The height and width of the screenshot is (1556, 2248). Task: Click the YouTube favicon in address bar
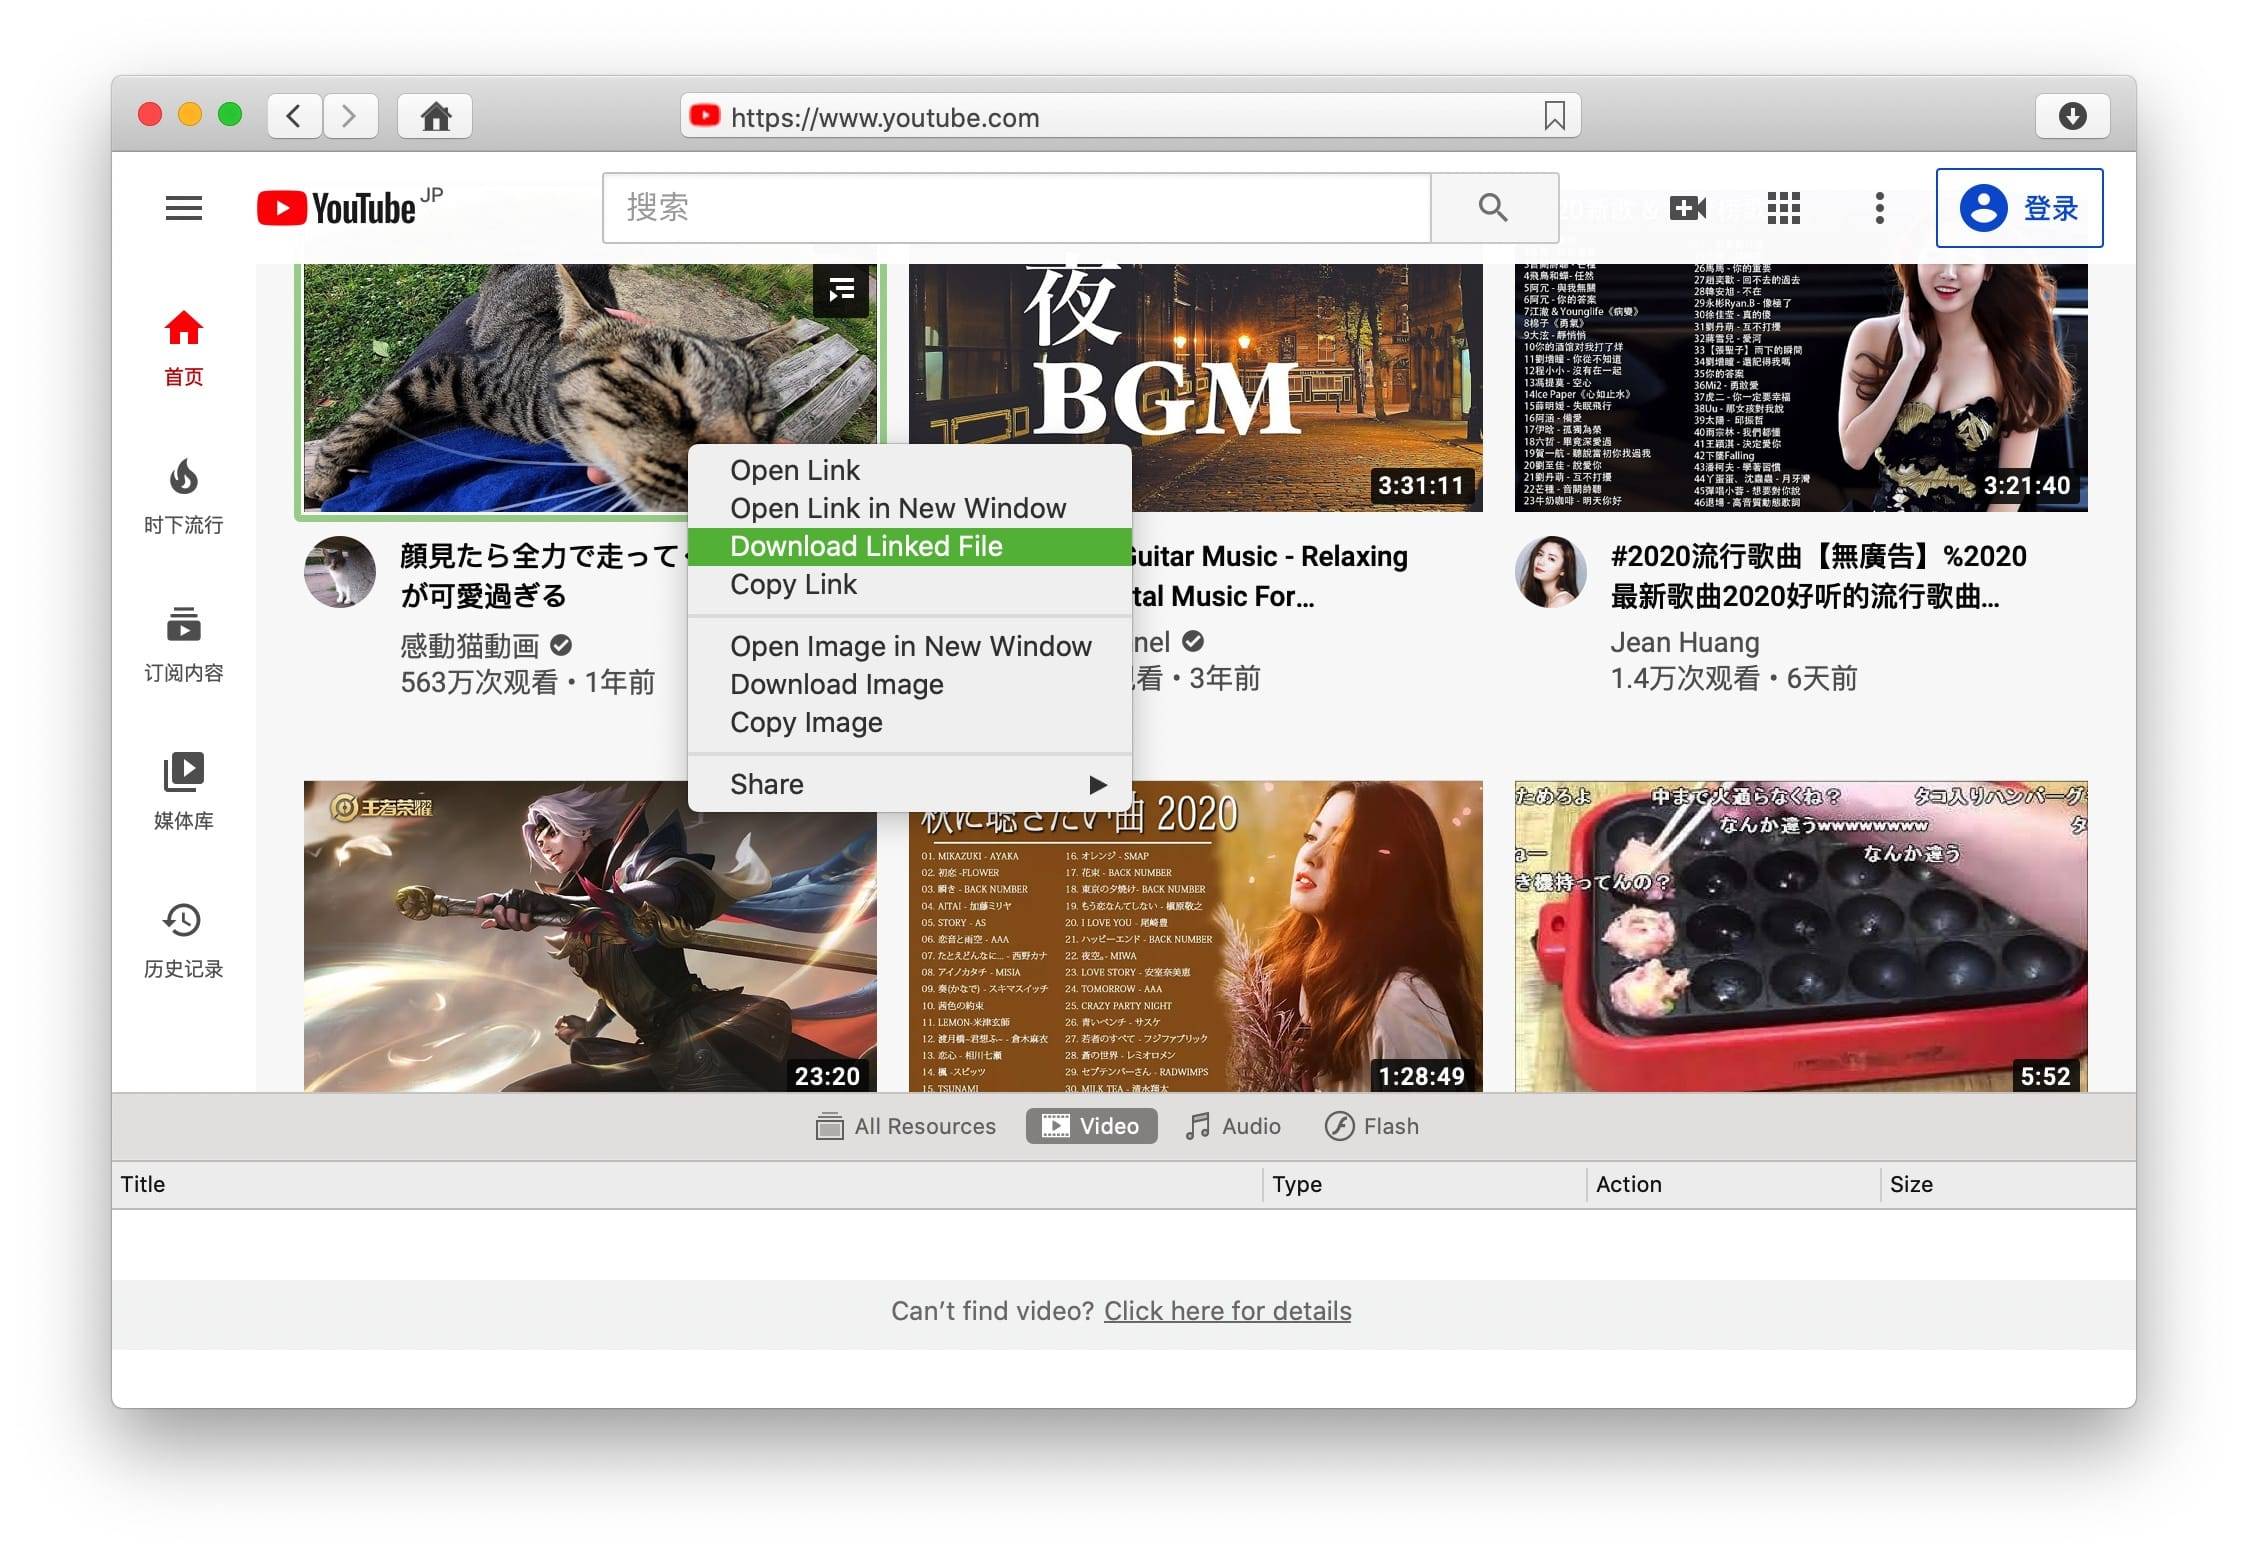point(705,116)
